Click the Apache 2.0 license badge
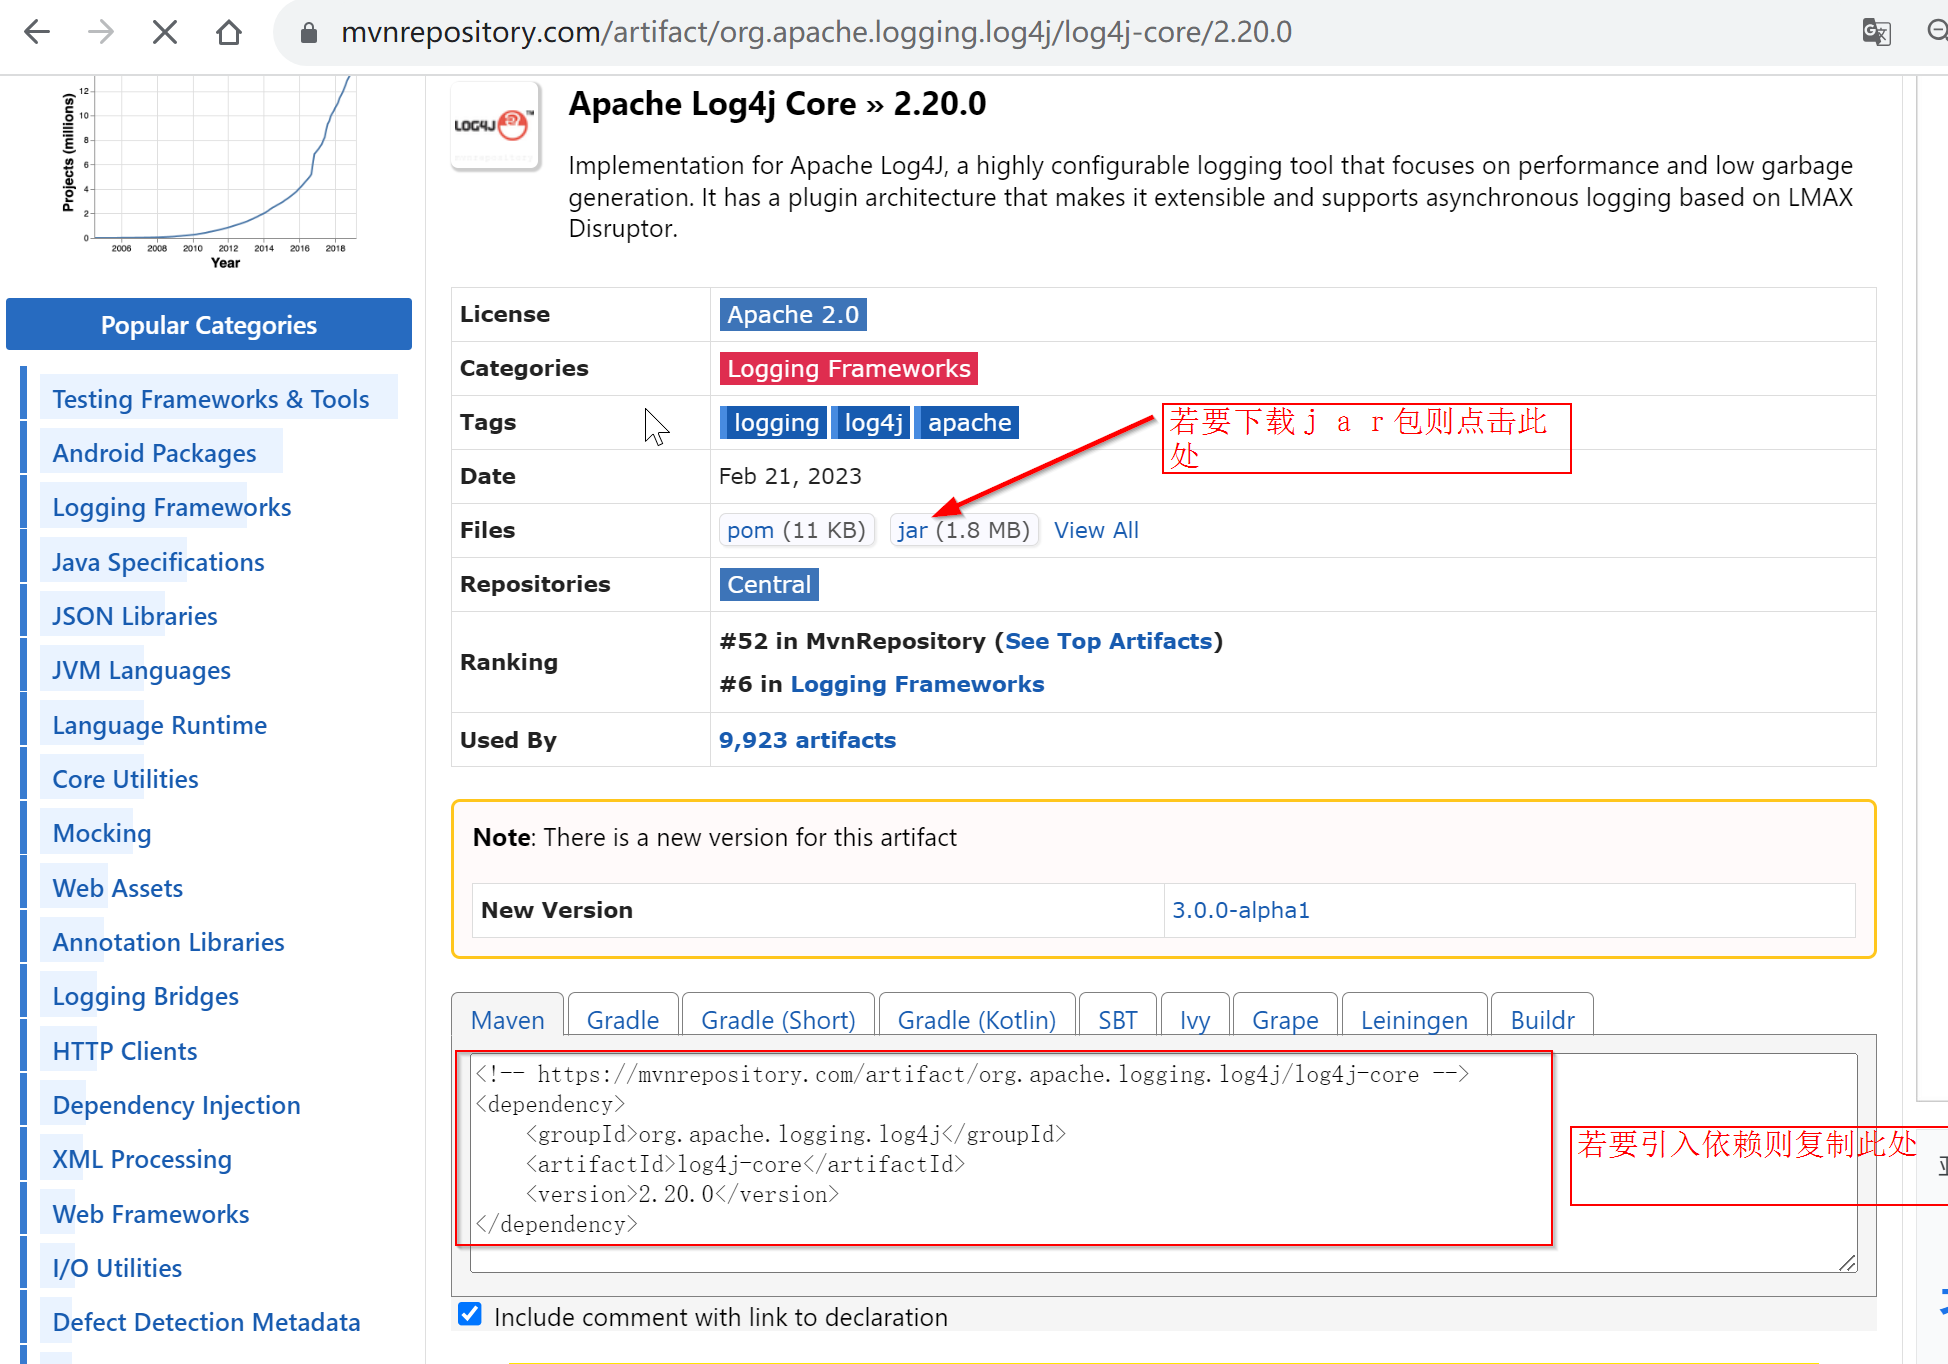 [793, 314]
